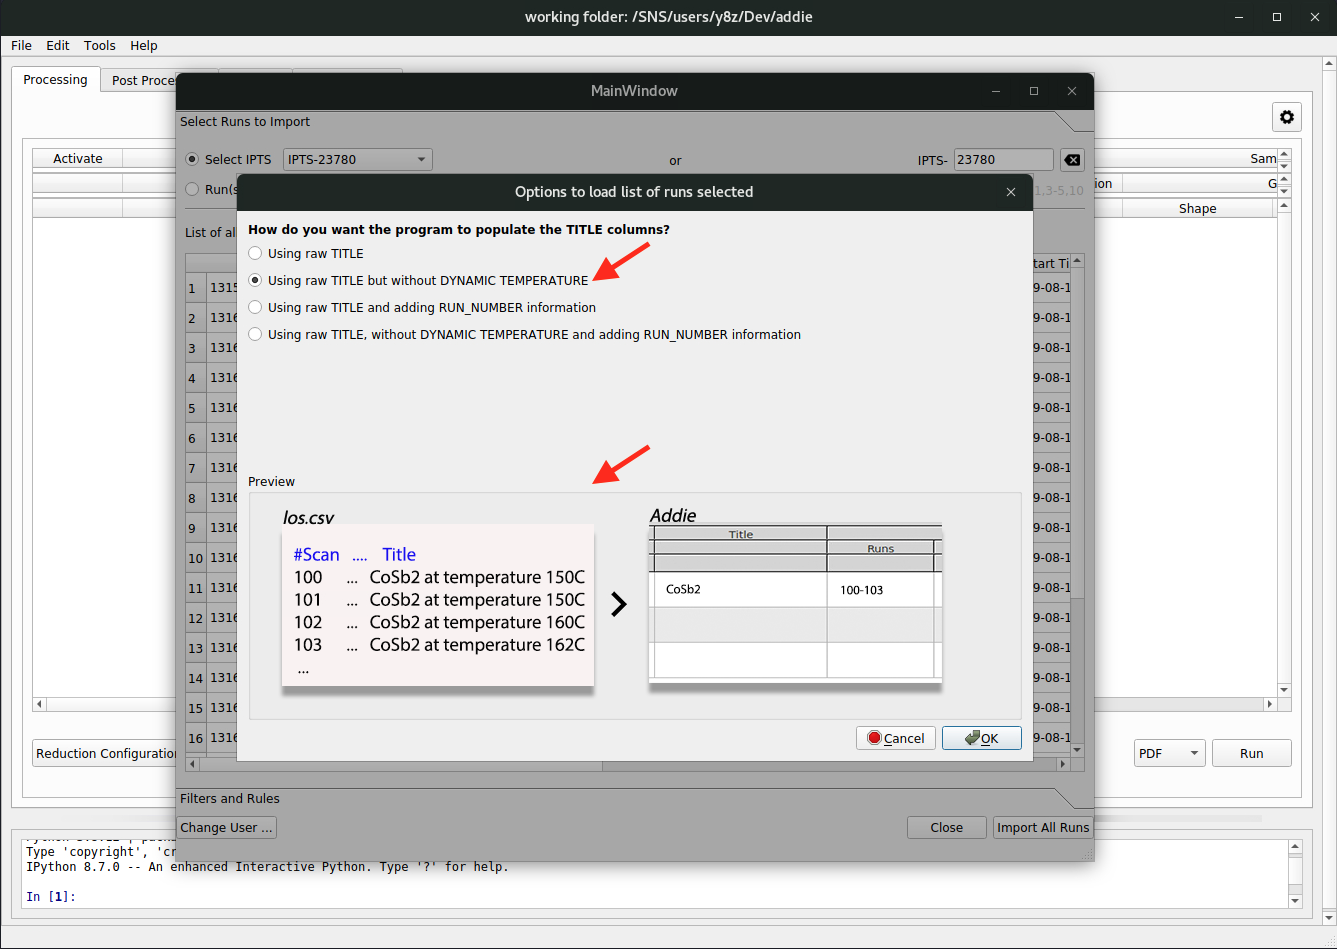
Task: Choose raw TITLE adding RUN_NUMBER option
Action: pyautogui.click(x=256, y=308)
